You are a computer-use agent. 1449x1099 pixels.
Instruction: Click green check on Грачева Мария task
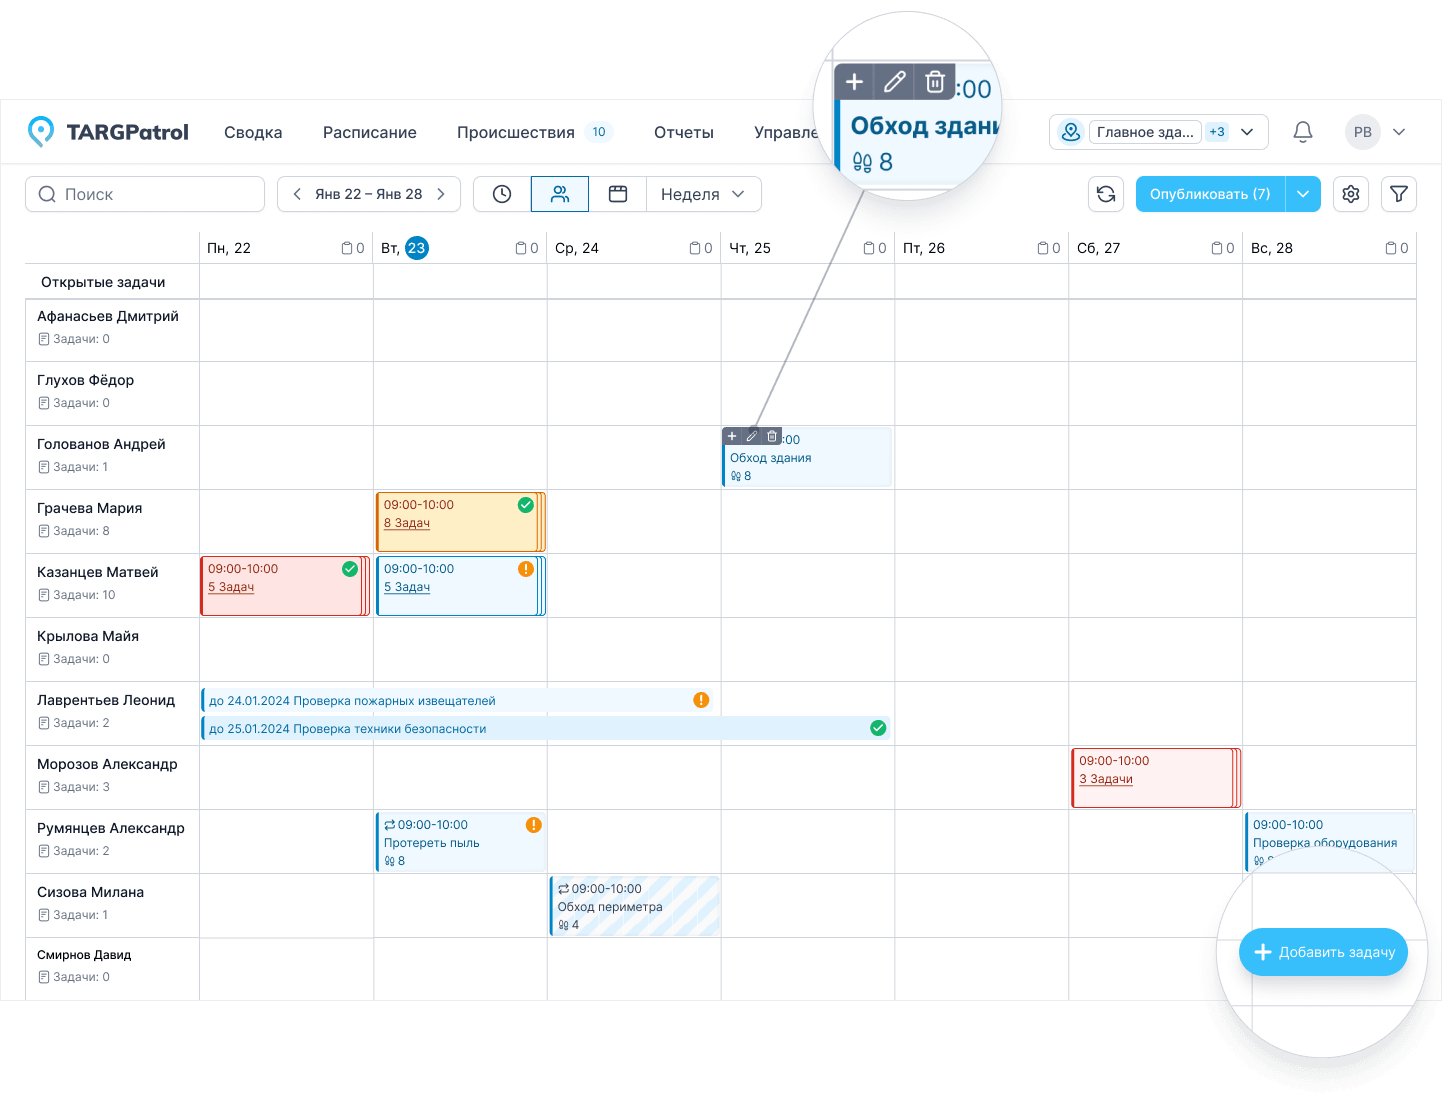525,505
